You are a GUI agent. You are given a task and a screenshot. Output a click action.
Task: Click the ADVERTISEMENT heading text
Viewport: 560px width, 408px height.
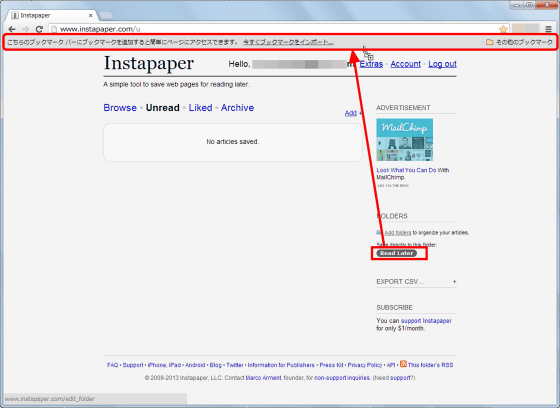point(403,108)
